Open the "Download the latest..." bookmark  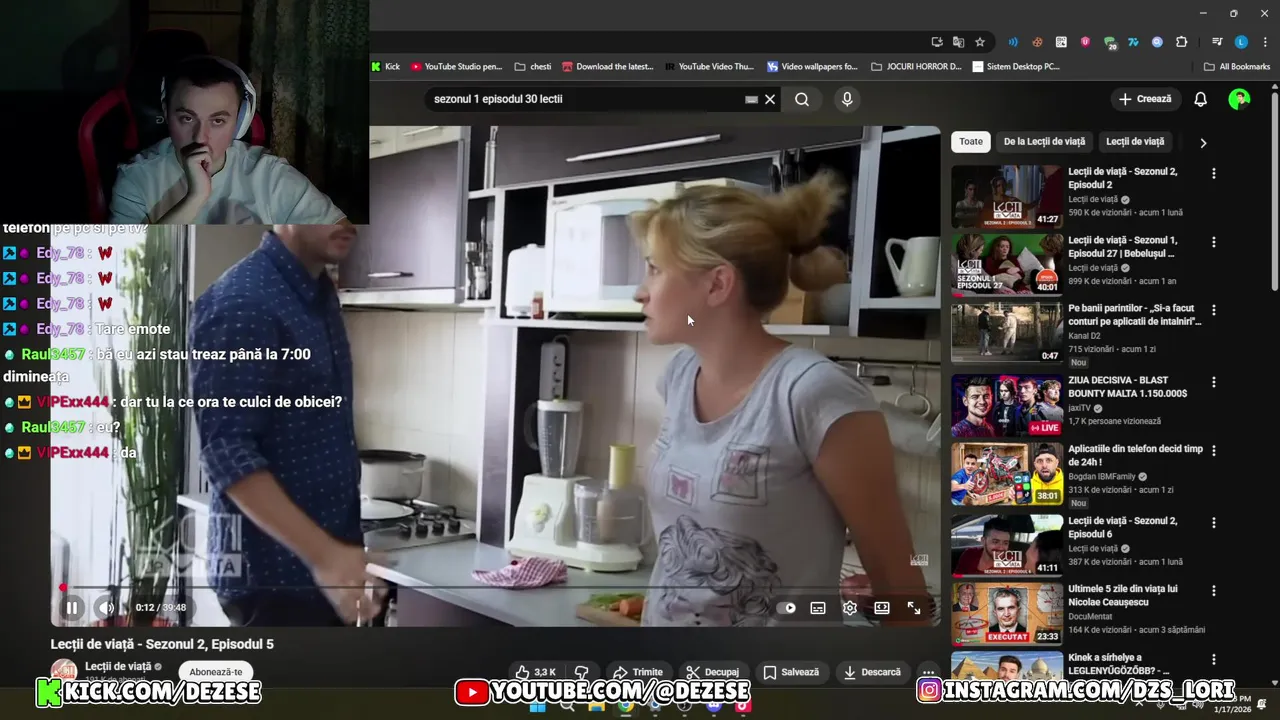(x=608, y=67)
